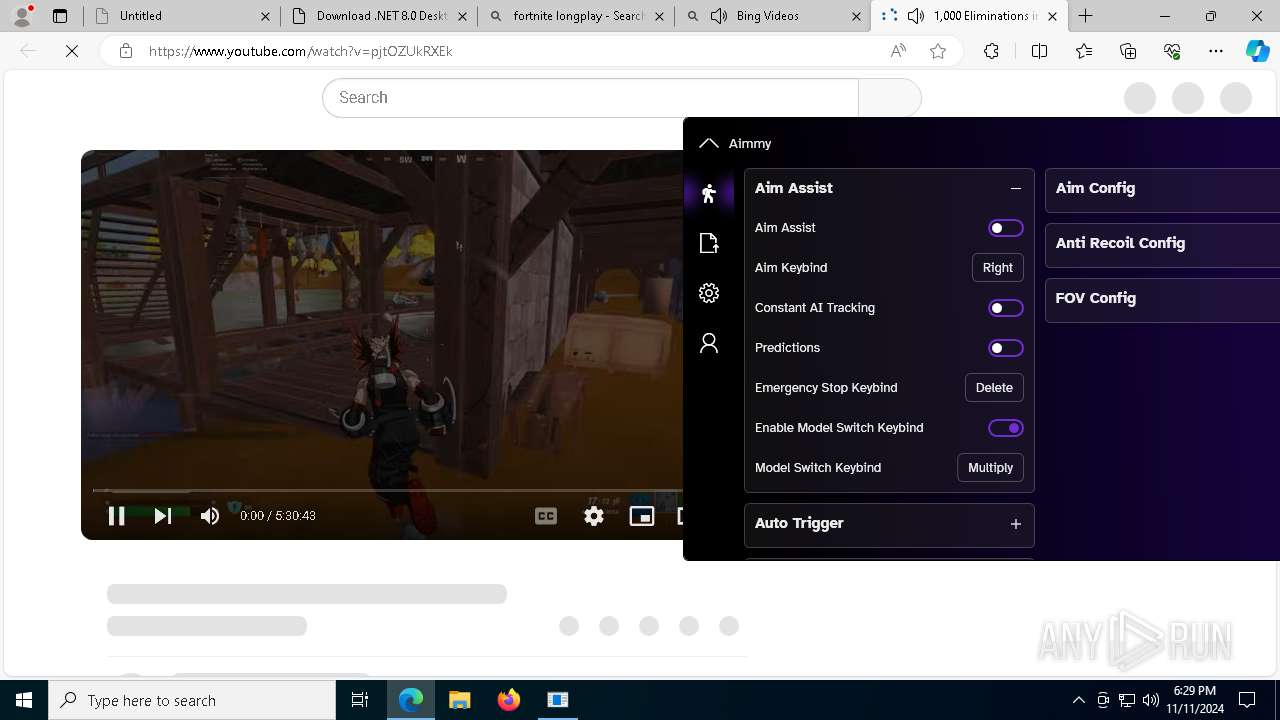The width and height of the screenshot is (1280, 720).
Task: Change Emergency Stop Keybind 'Delete' button
Action: click(x=994, y=388)
